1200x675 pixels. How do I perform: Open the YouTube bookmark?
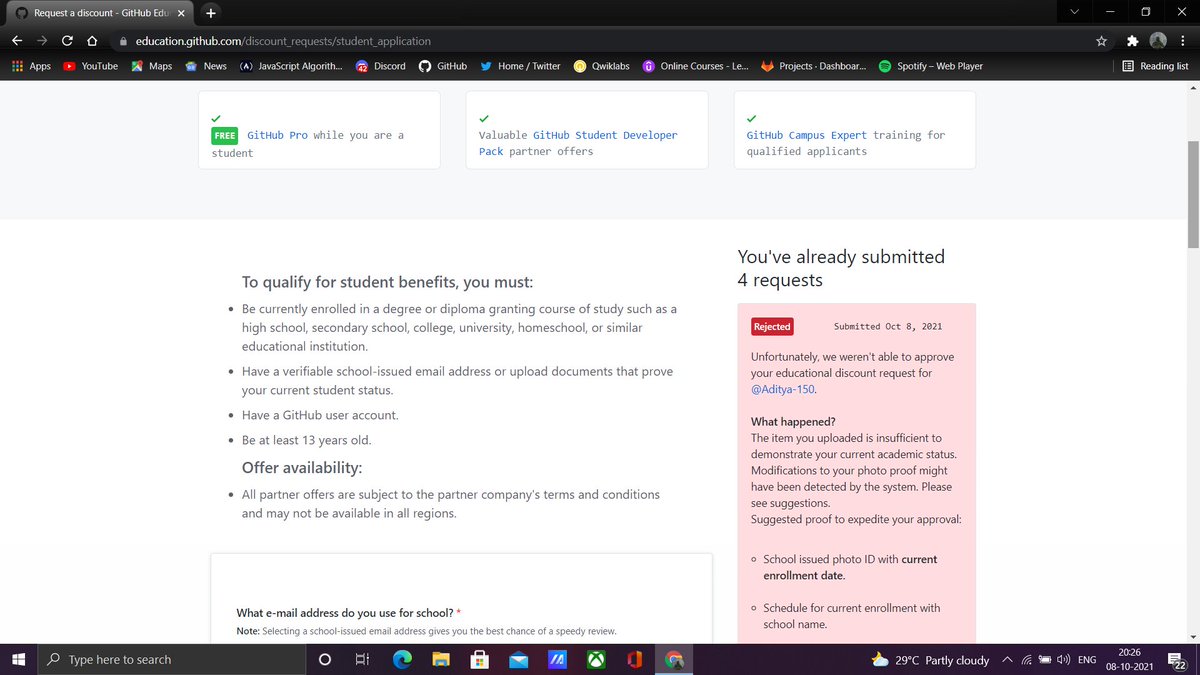click(x=90, y=66)
